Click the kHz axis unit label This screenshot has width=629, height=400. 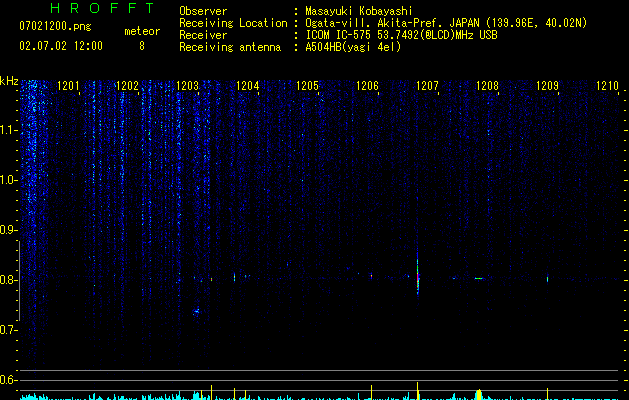click(x=9, y=81)
